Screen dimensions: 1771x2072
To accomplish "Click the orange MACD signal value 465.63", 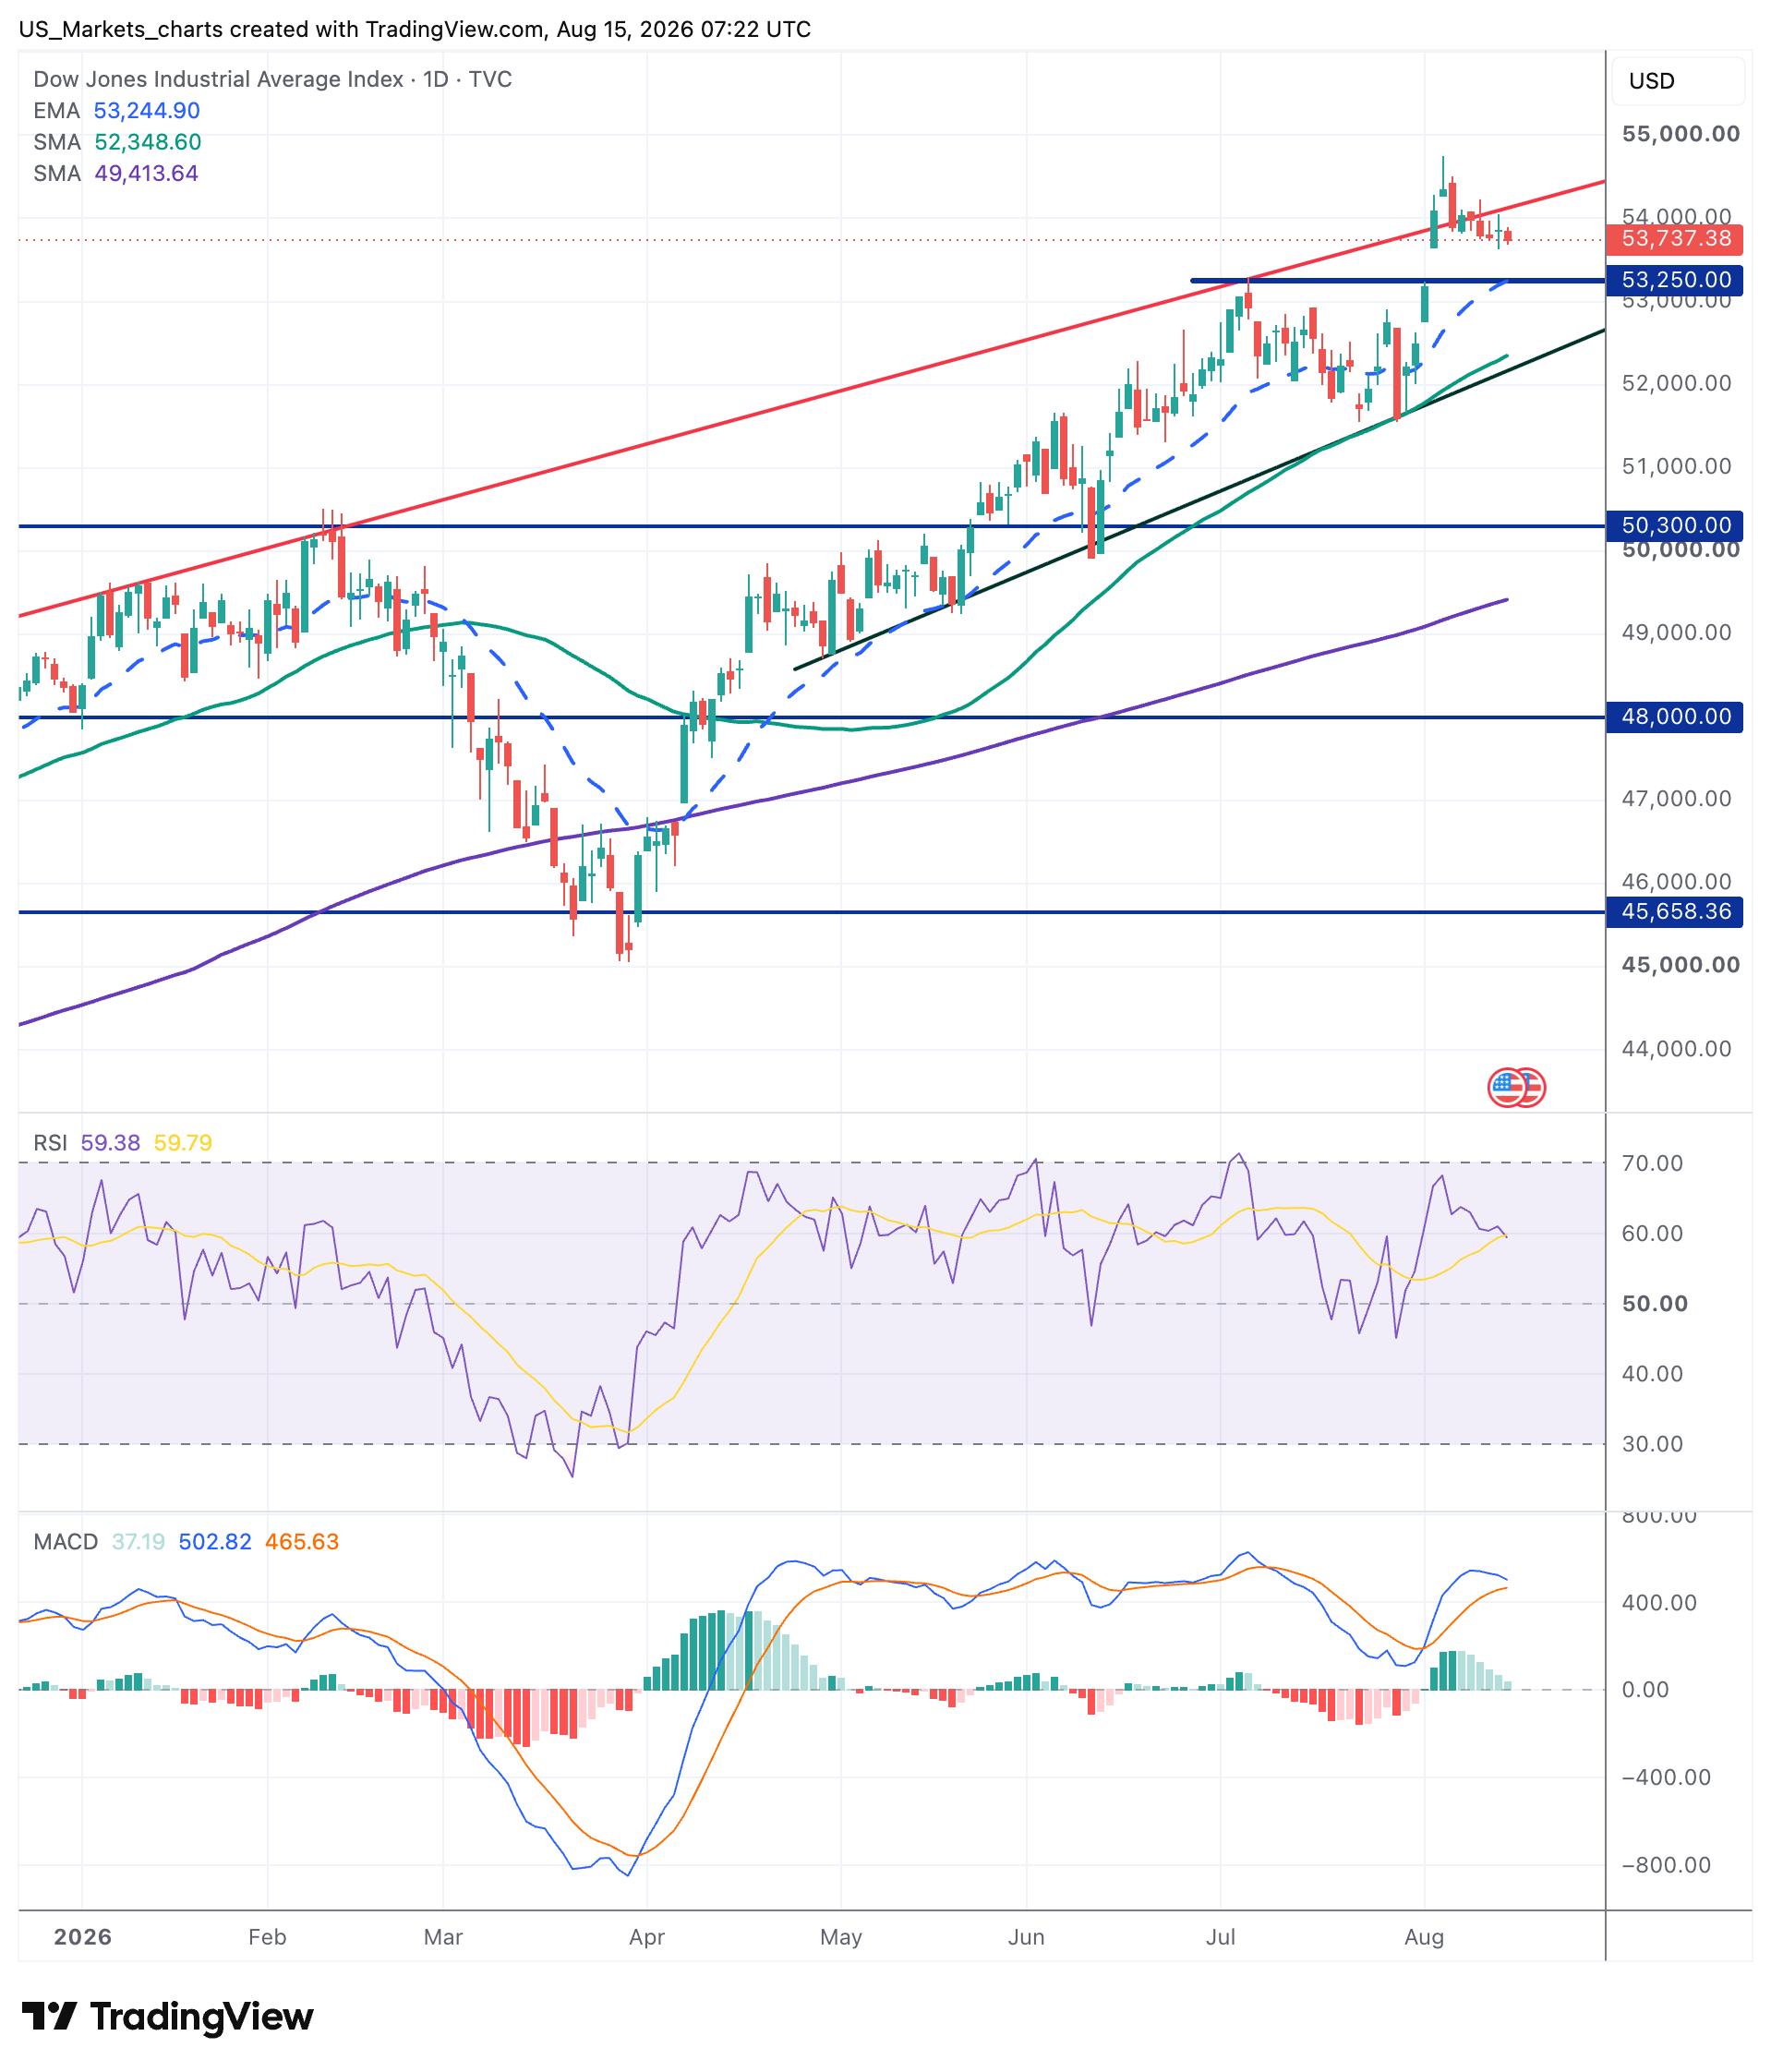I will [302, 1541].
